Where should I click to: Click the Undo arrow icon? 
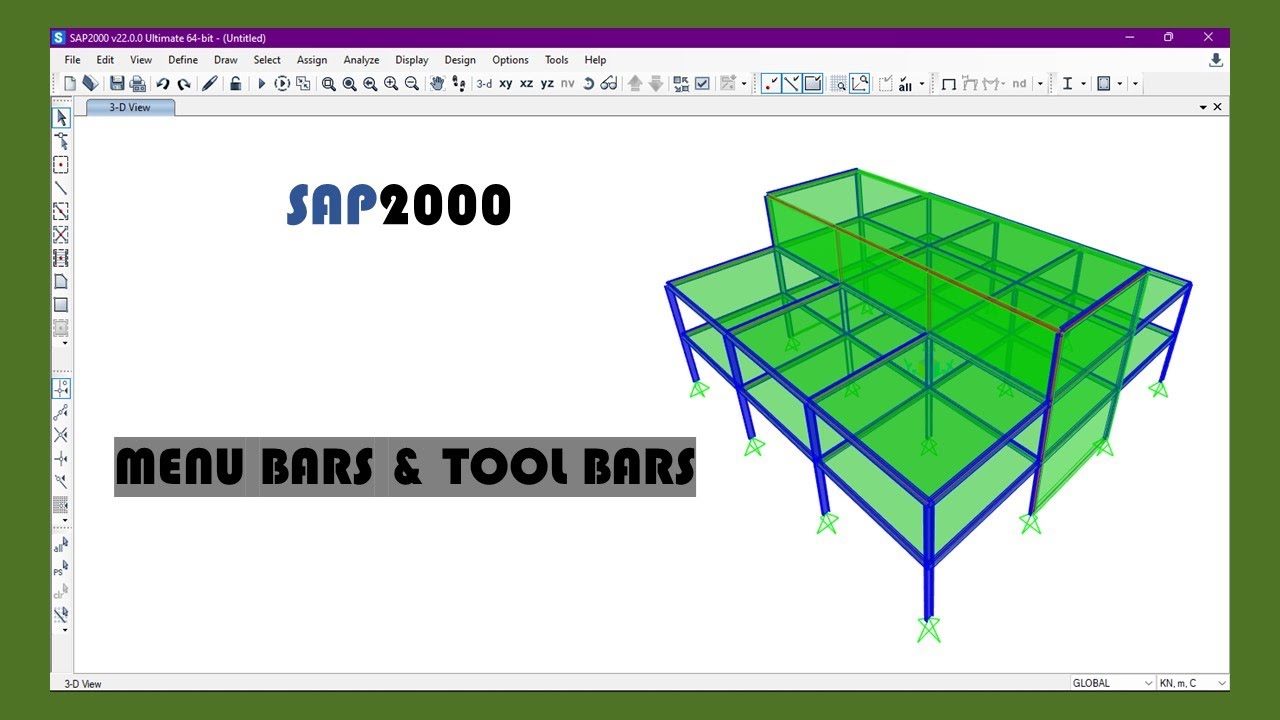point(163,84)
